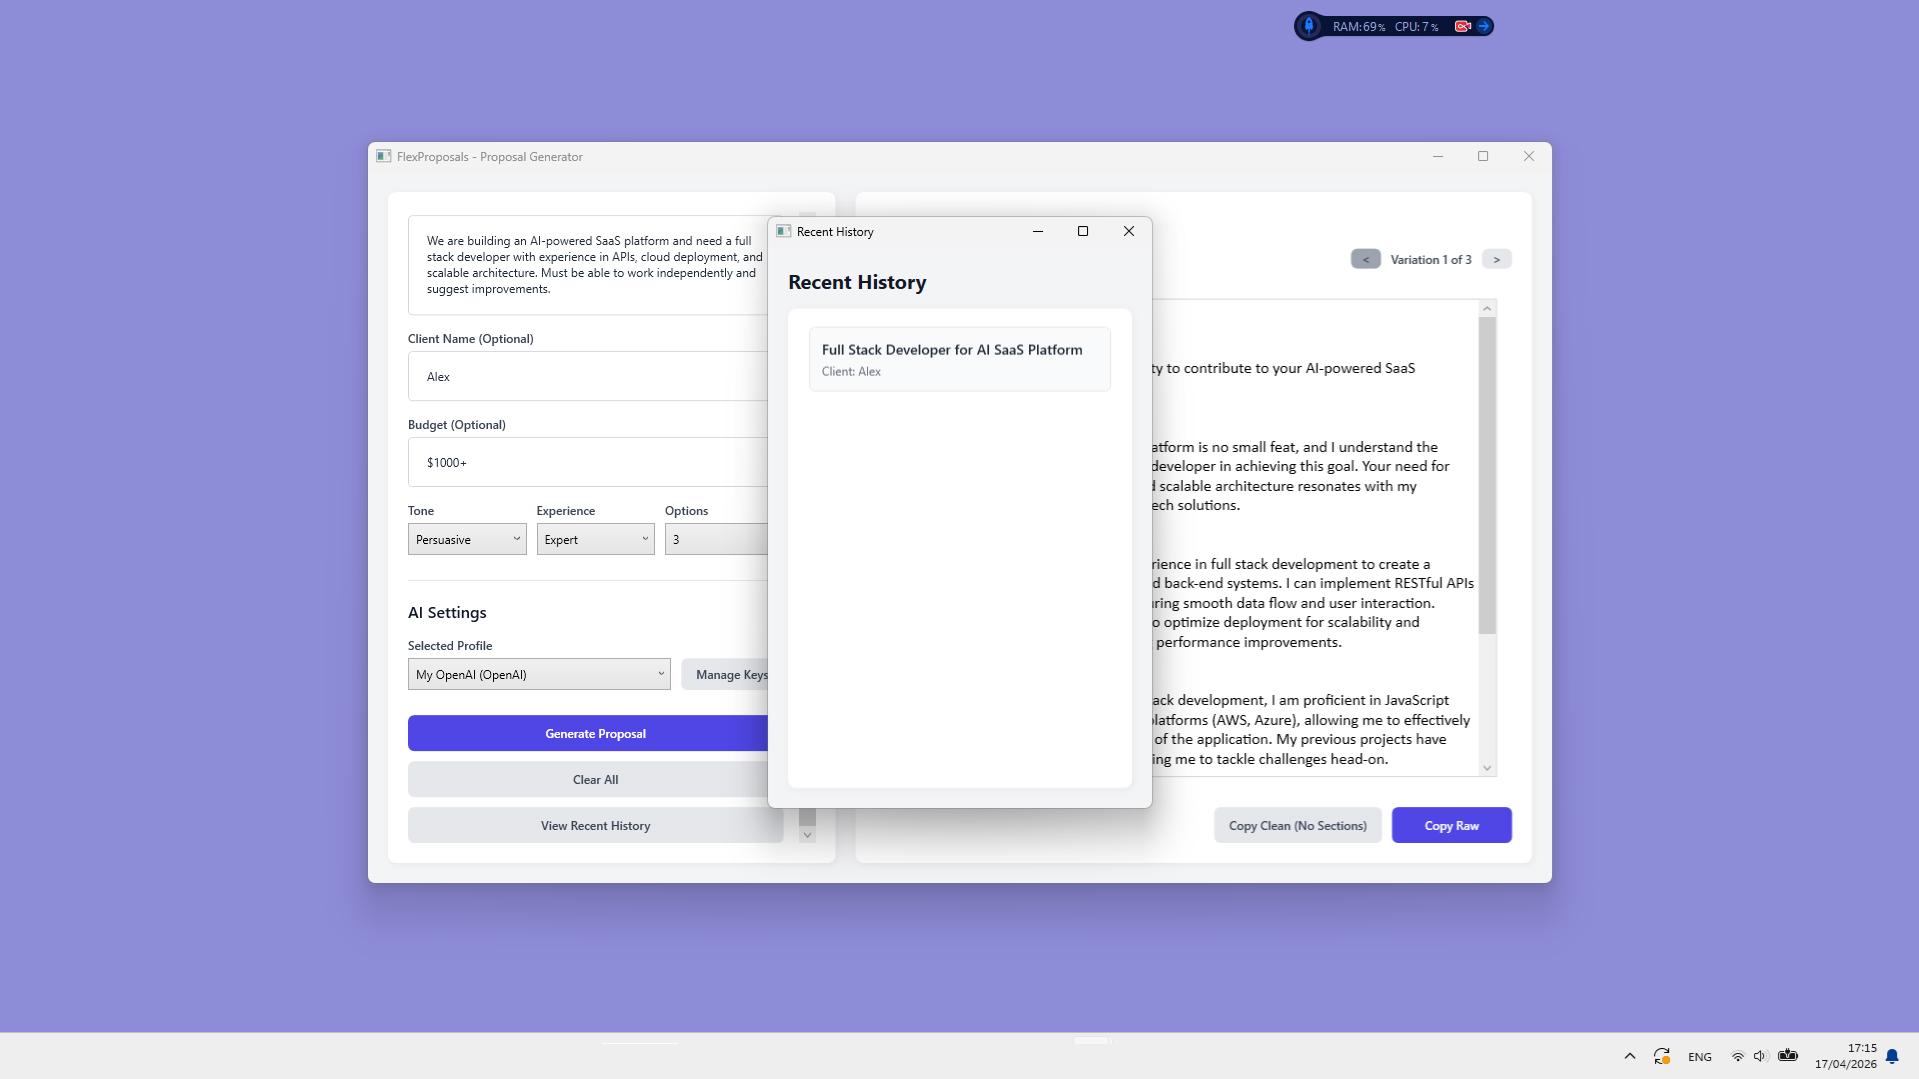Click the Variation 1 of 3 label

pos(1430,259)
